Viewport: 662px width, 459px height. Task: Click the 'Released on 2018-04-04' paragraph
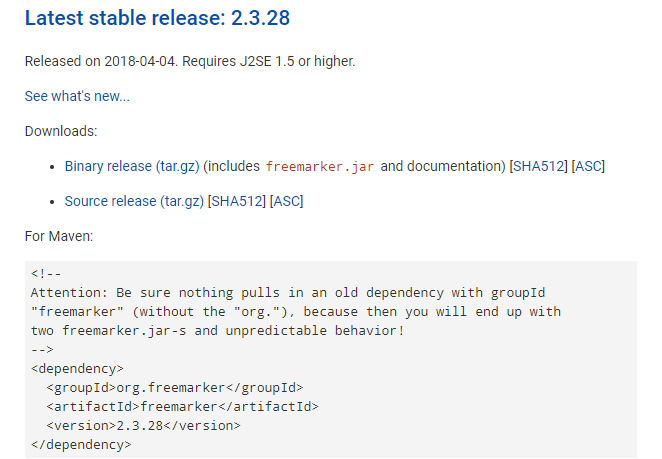(x=190, y=62)
